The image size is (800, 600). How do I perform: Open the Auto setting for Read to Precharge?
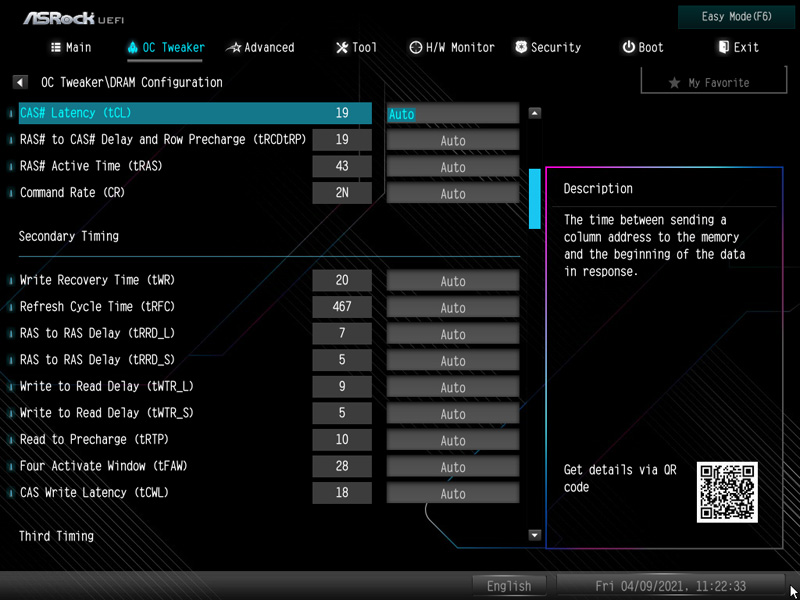click(x=453, y=440)
